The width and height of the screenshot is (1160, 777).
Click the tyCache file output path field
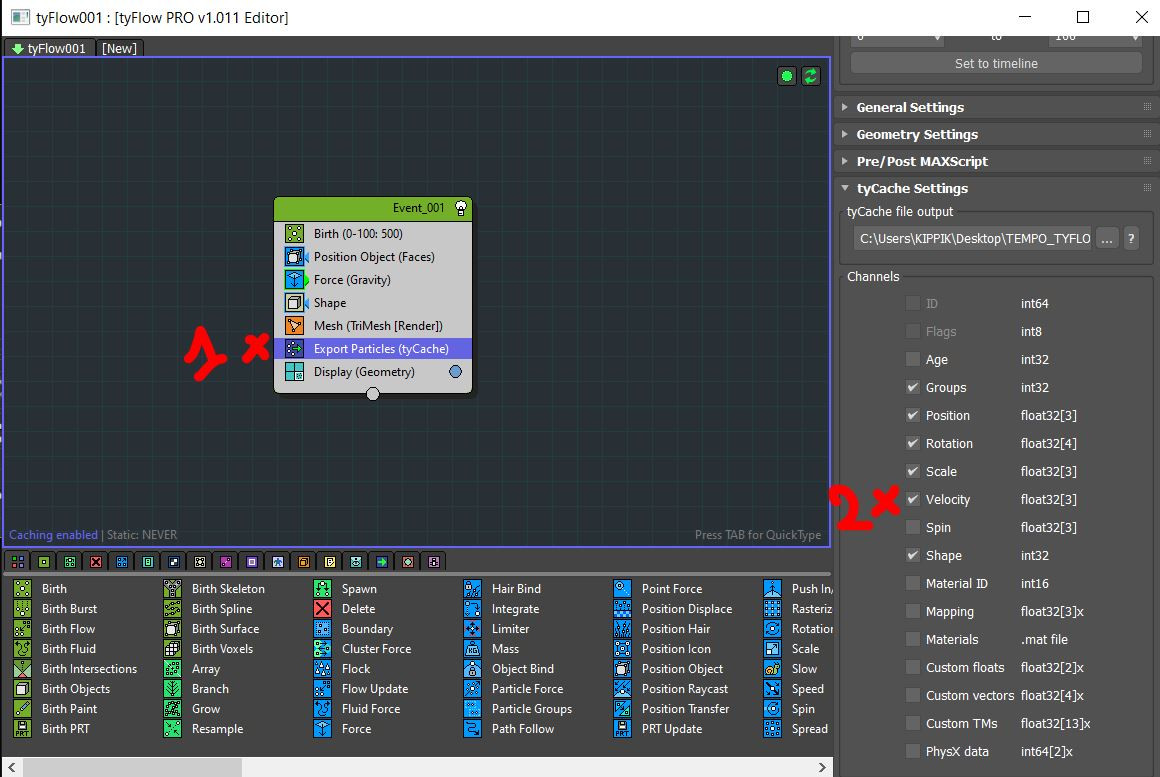972,238
